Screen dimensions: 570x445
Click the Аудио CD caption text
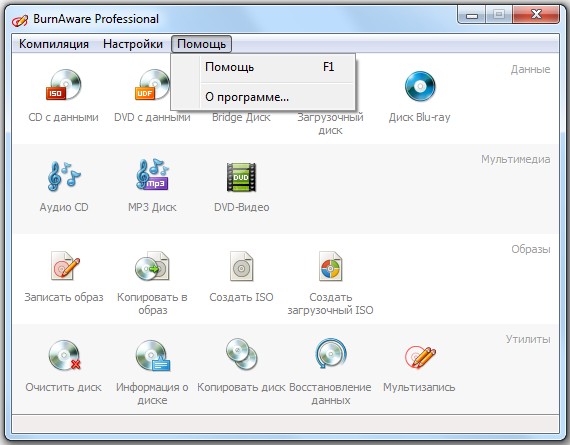[x=64, y=207]
